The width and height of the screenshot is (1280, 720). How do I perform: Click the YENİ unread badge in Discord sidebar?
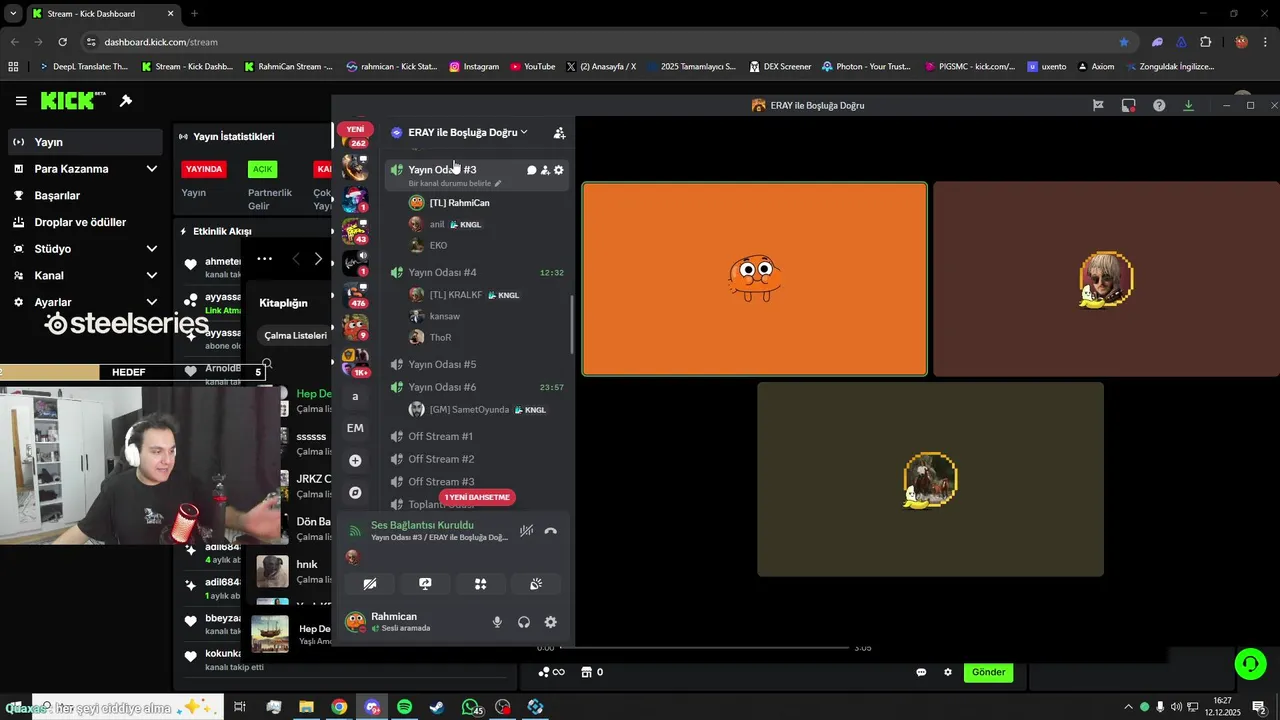355,129
